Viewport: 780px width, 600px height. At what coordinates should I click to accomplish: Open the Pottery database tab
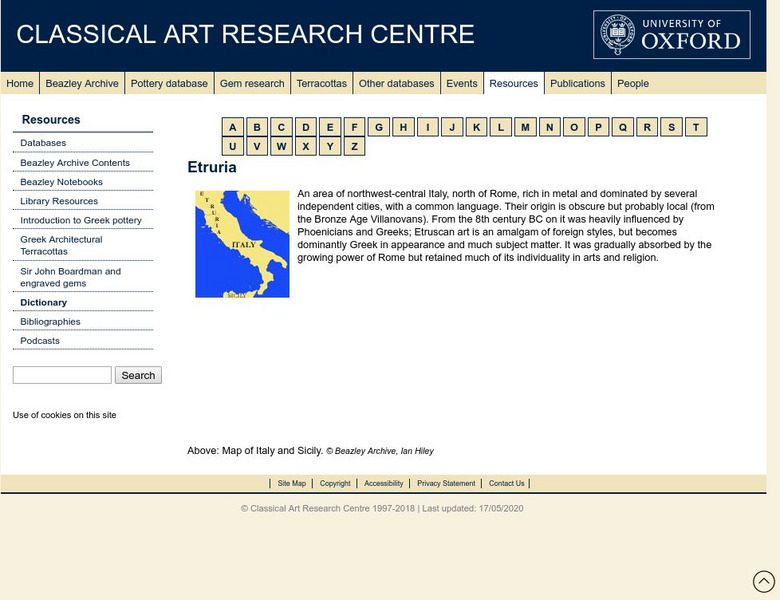[169, 84]
